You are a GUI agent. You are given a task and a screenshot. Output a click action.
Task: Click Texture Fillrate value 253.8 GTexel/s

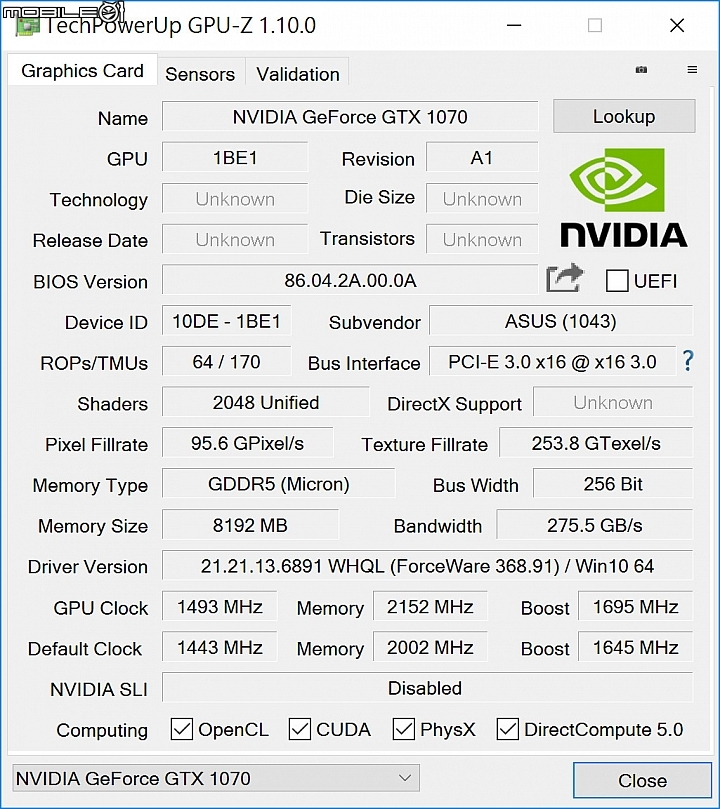tap(596, 443)
